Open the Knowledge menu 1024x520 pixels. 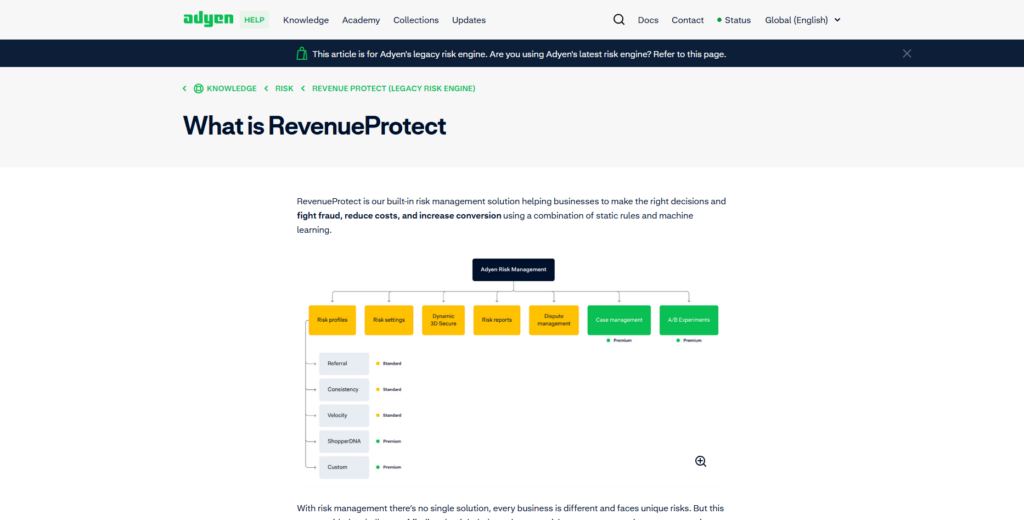click(306, 20)
